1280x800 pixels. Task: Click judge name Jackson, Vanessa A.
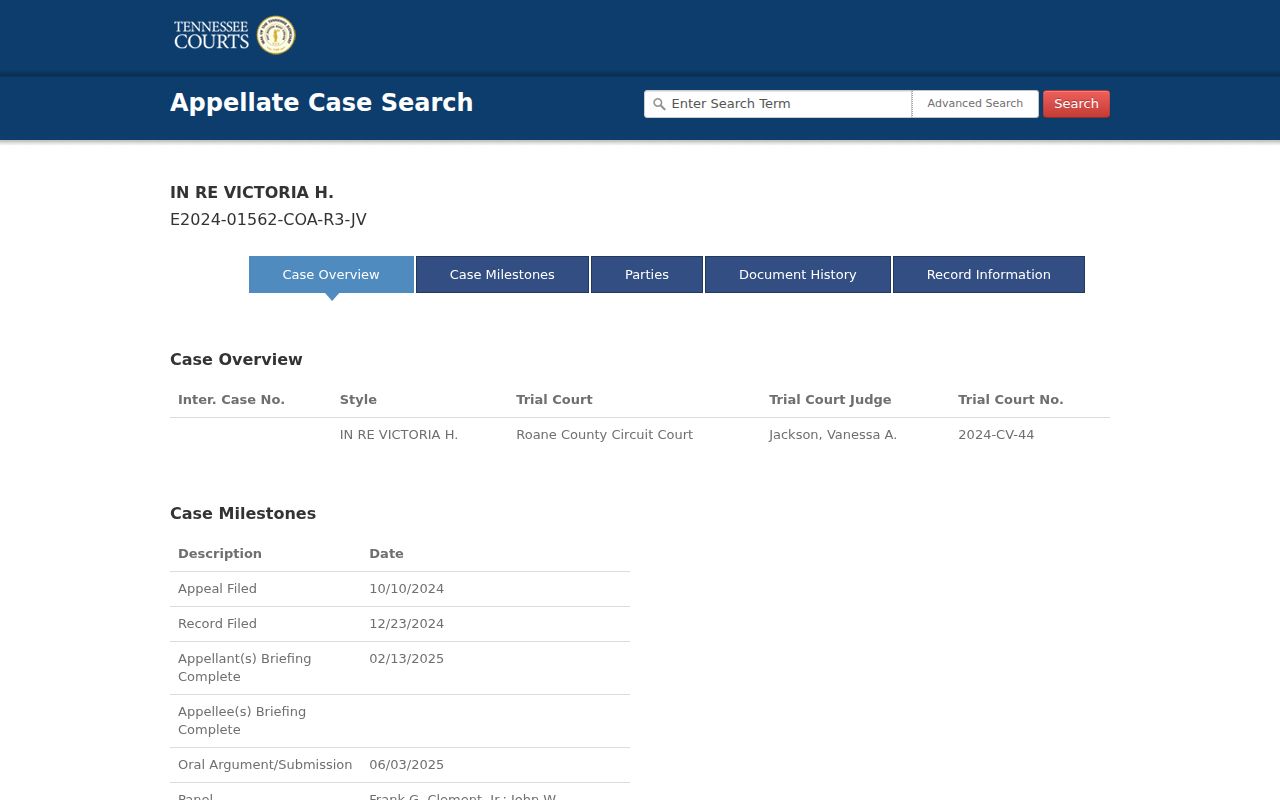[833, 435]
